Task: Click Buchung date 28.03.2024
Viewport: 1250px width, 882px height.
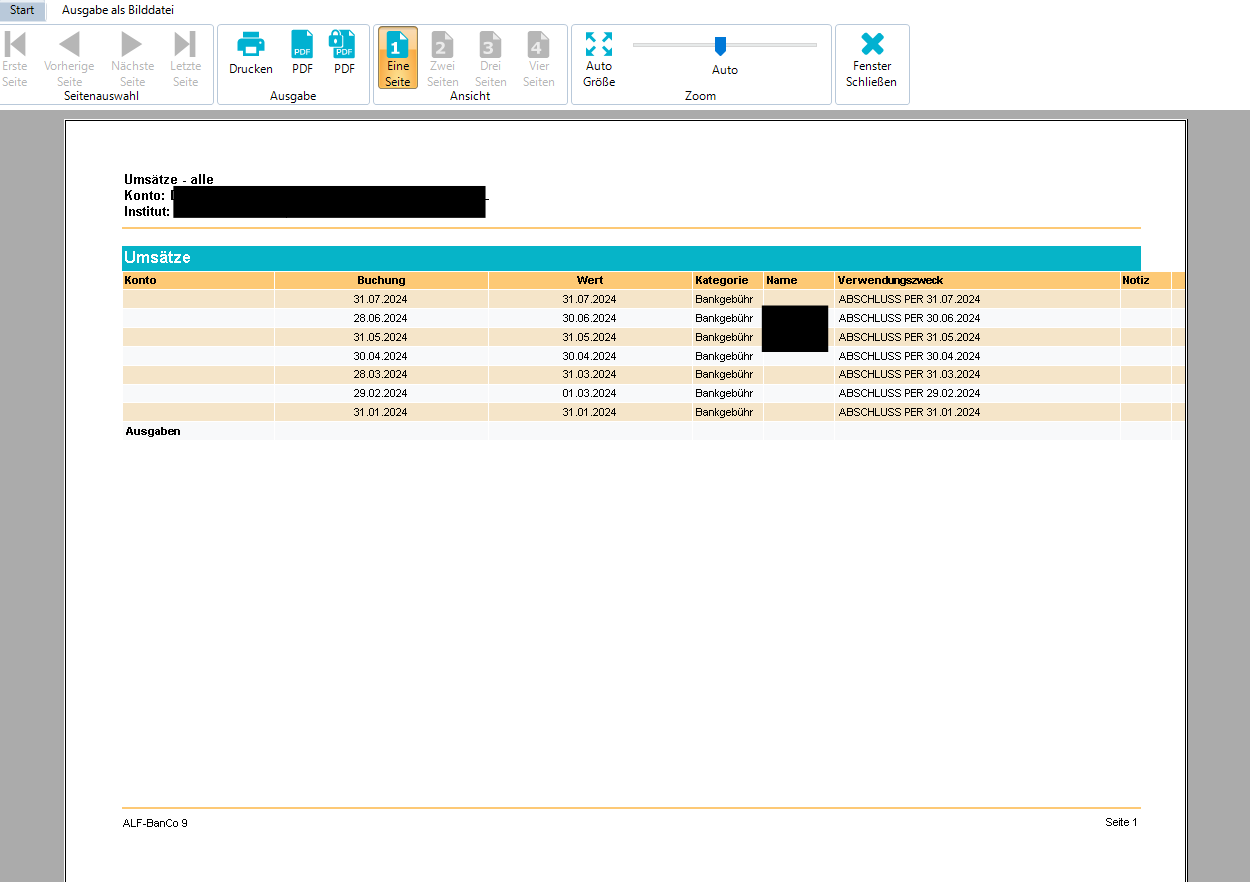Action: (380, 374)
